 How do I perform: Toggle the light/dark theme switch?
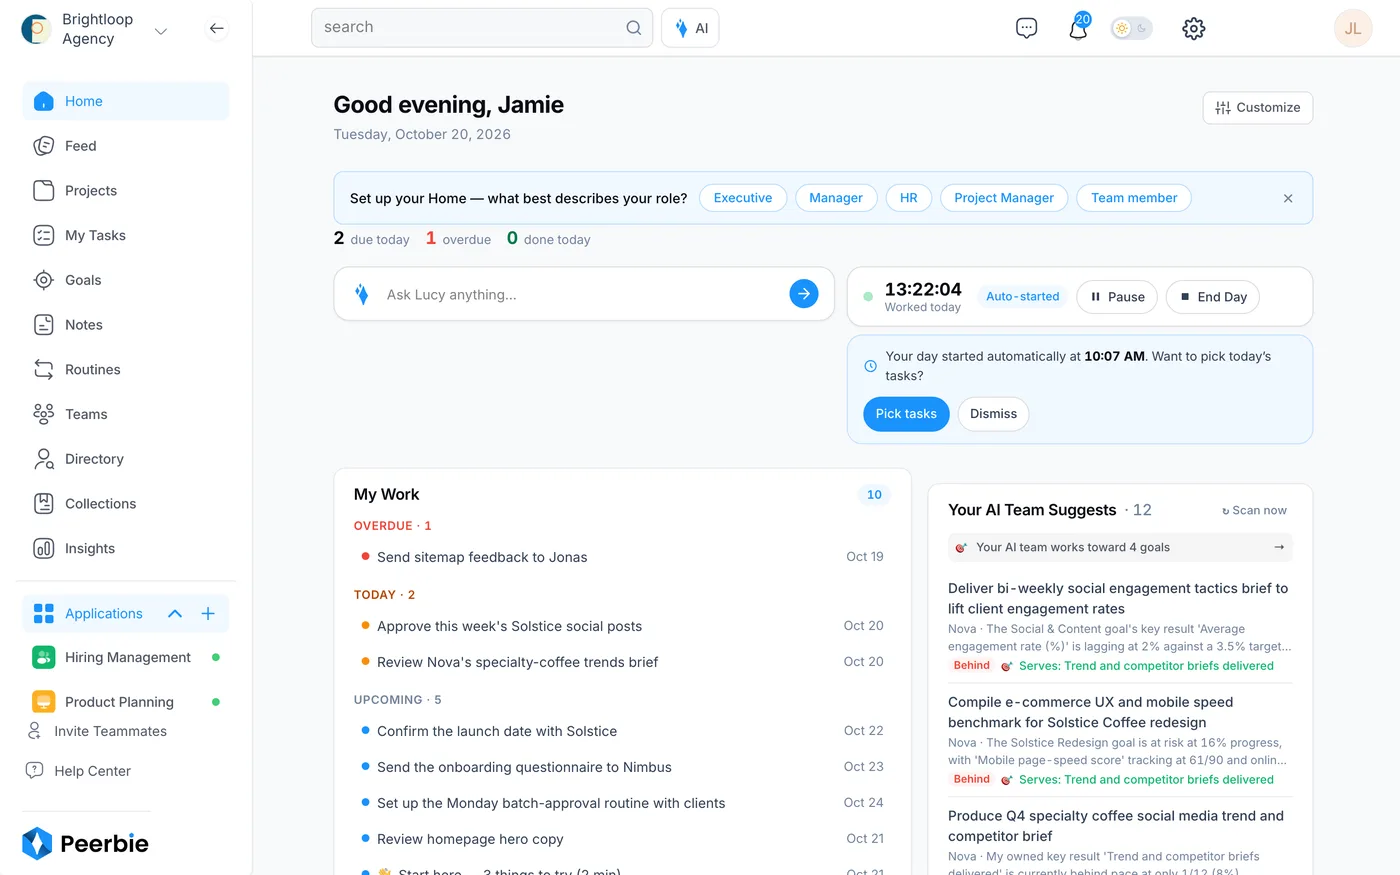[x=1131, y=28]
